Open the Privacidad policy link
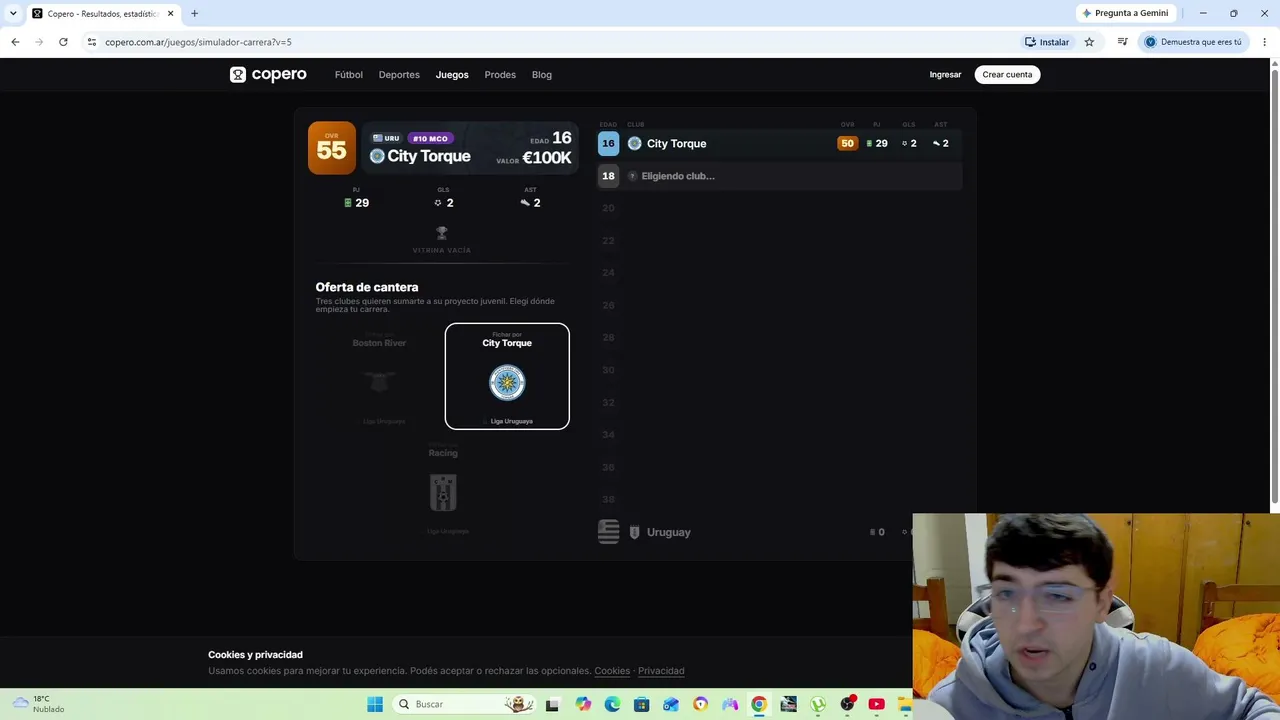The height and width of the screenshot is (720, 1280). 661,671
